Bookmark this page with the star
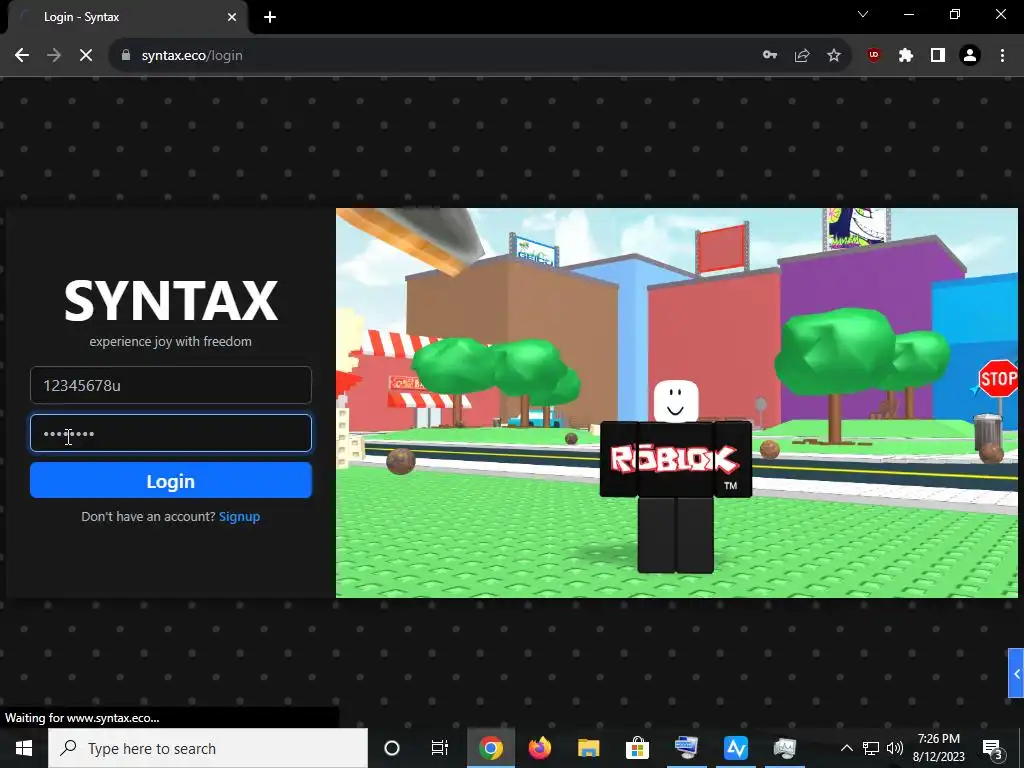 (834, 56)
